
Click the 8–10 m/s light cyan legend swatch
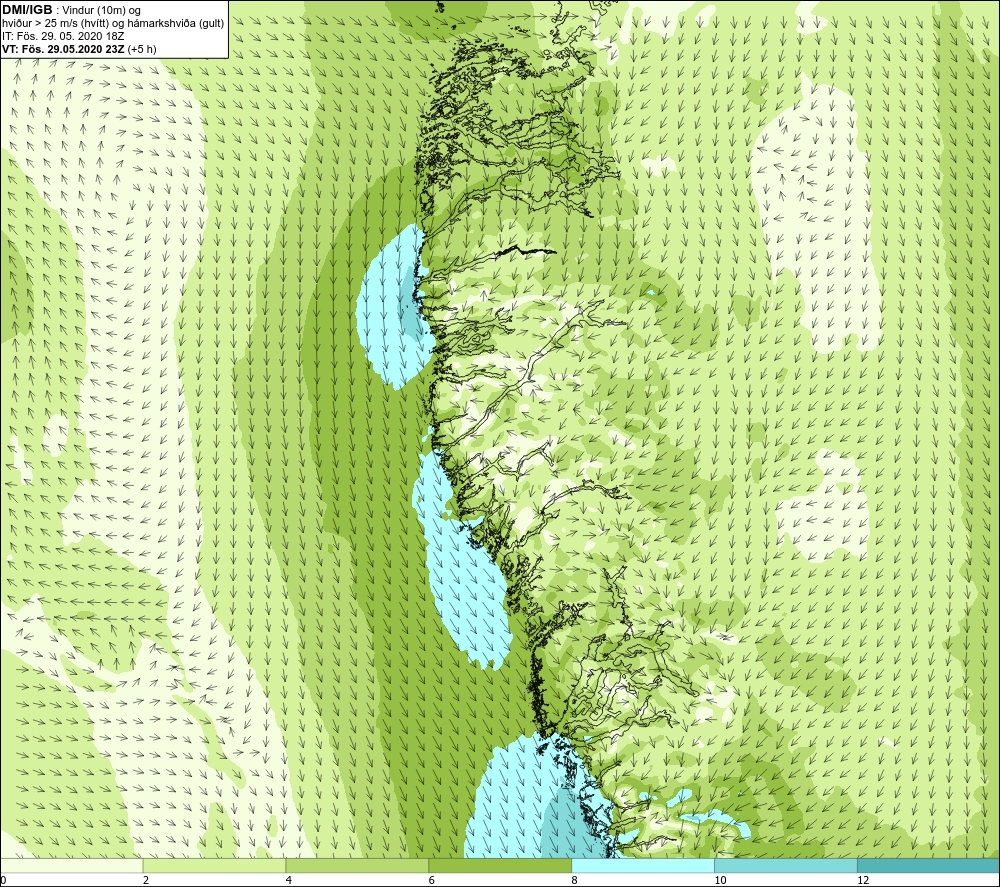[x=643, y=865]
